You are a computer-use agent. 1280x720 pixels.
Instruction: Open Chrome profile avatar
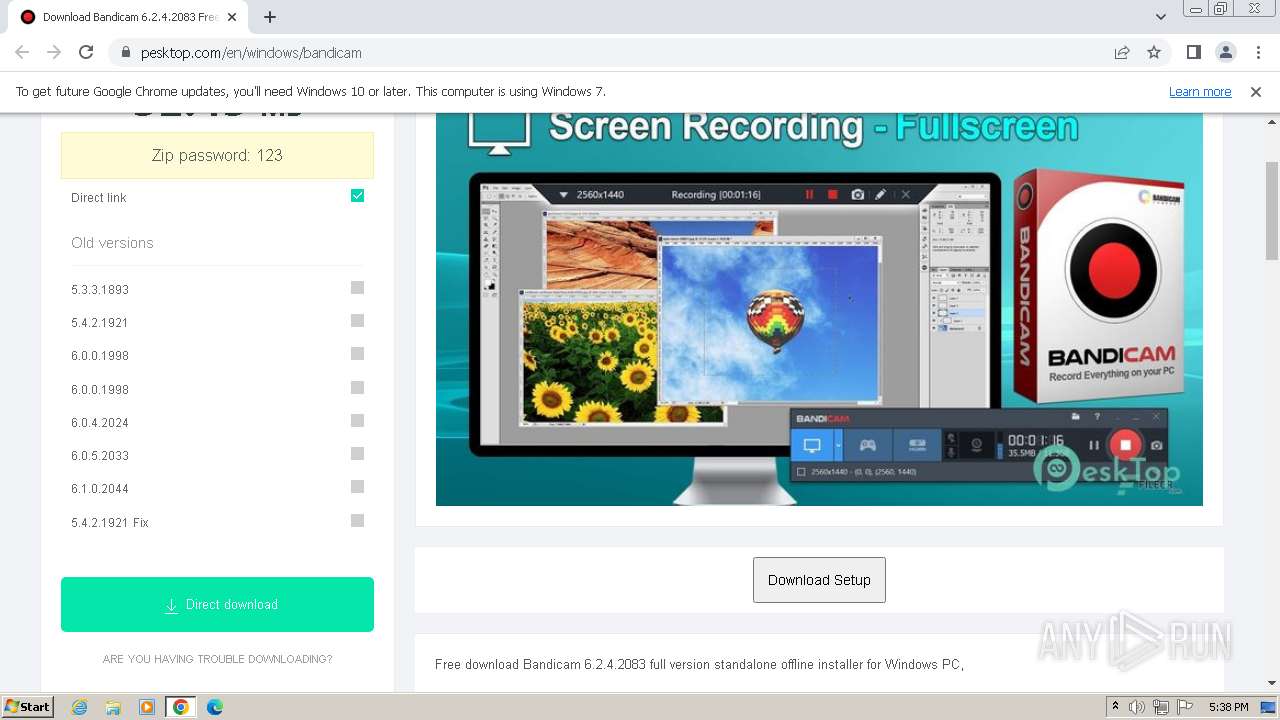[x=1225, y=52]
